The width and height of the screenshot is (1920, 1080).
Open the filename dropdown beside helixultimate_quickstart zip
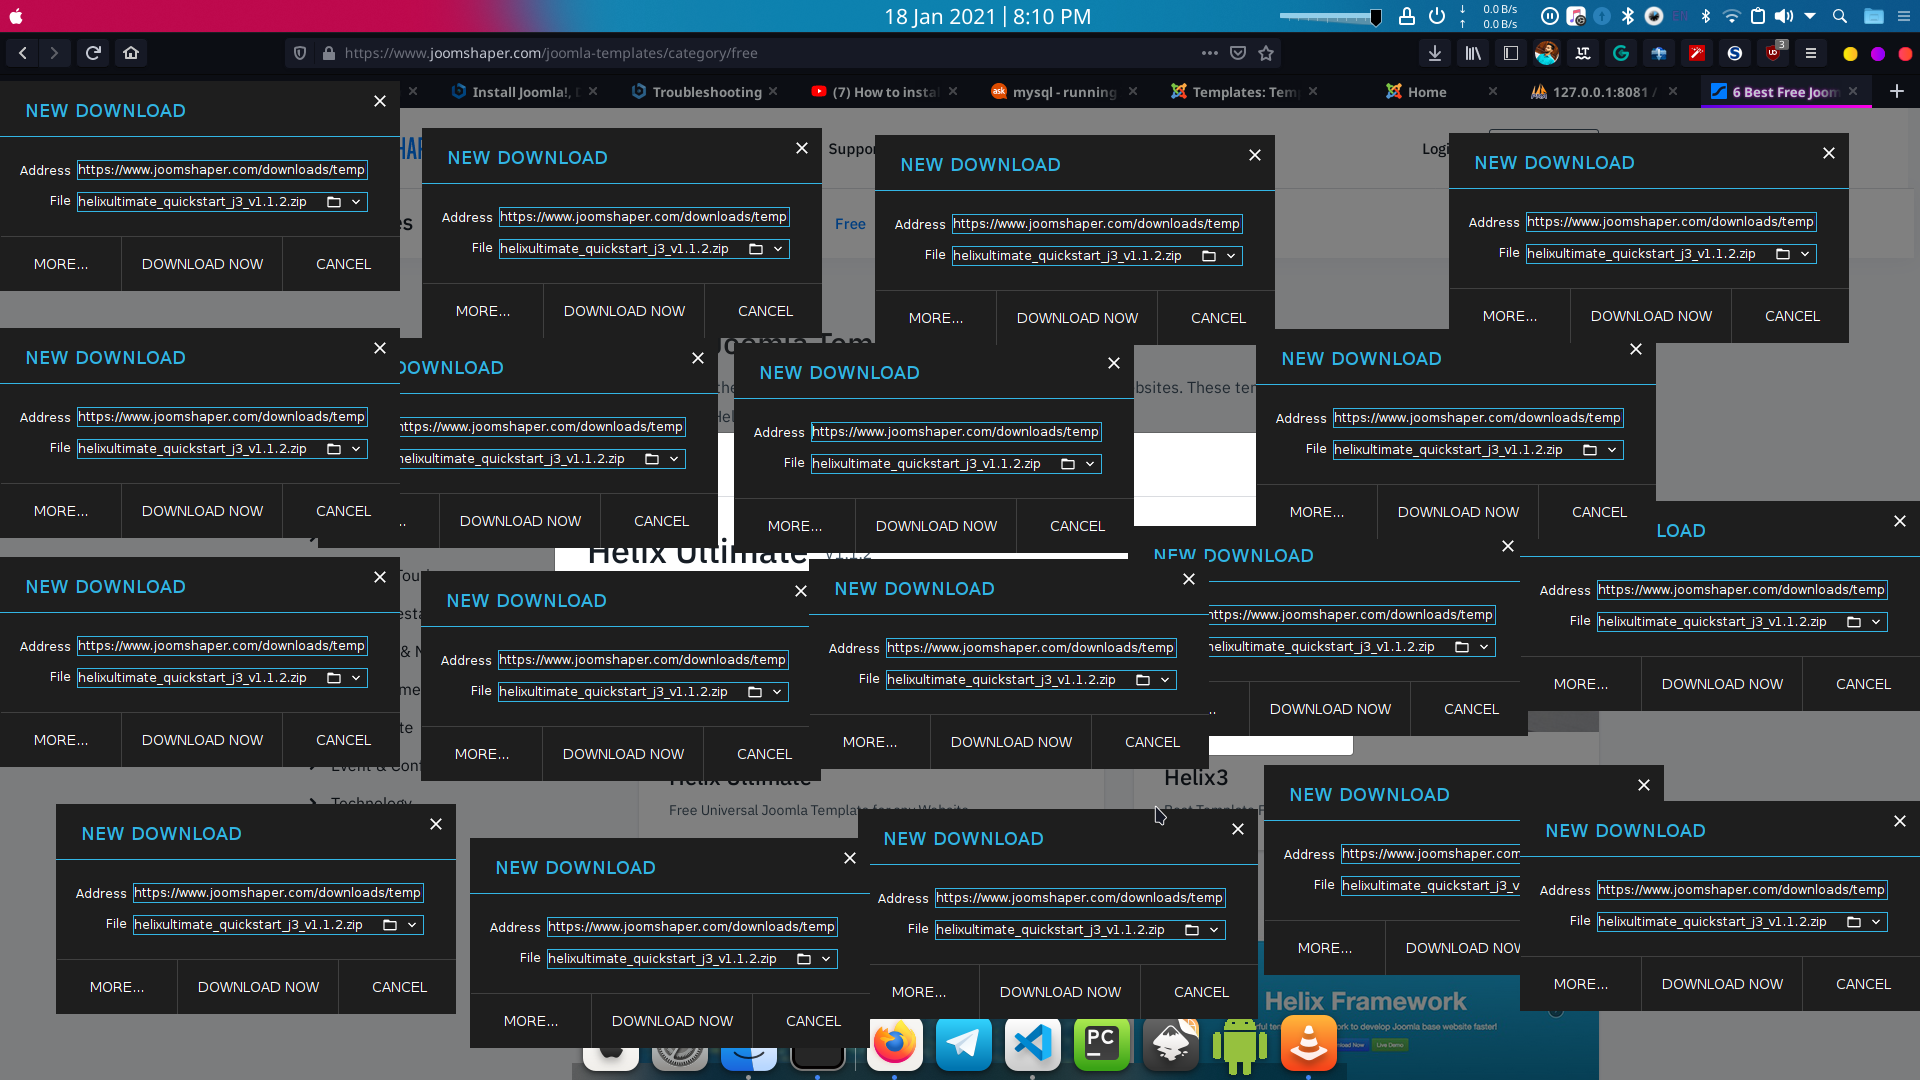coord(357,201)
